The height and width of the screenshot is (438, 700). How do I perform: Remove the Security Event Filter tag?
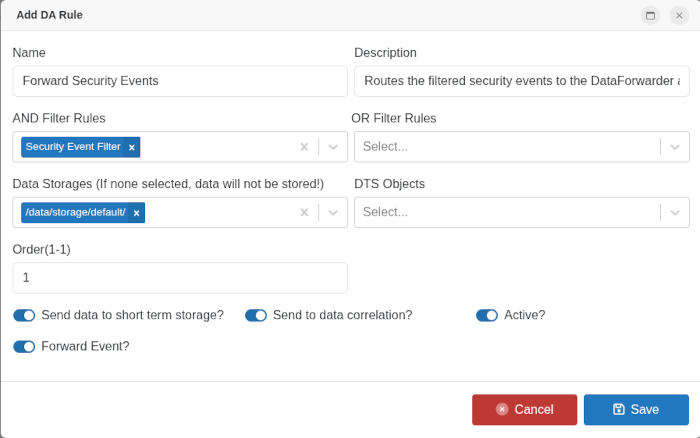132,147
